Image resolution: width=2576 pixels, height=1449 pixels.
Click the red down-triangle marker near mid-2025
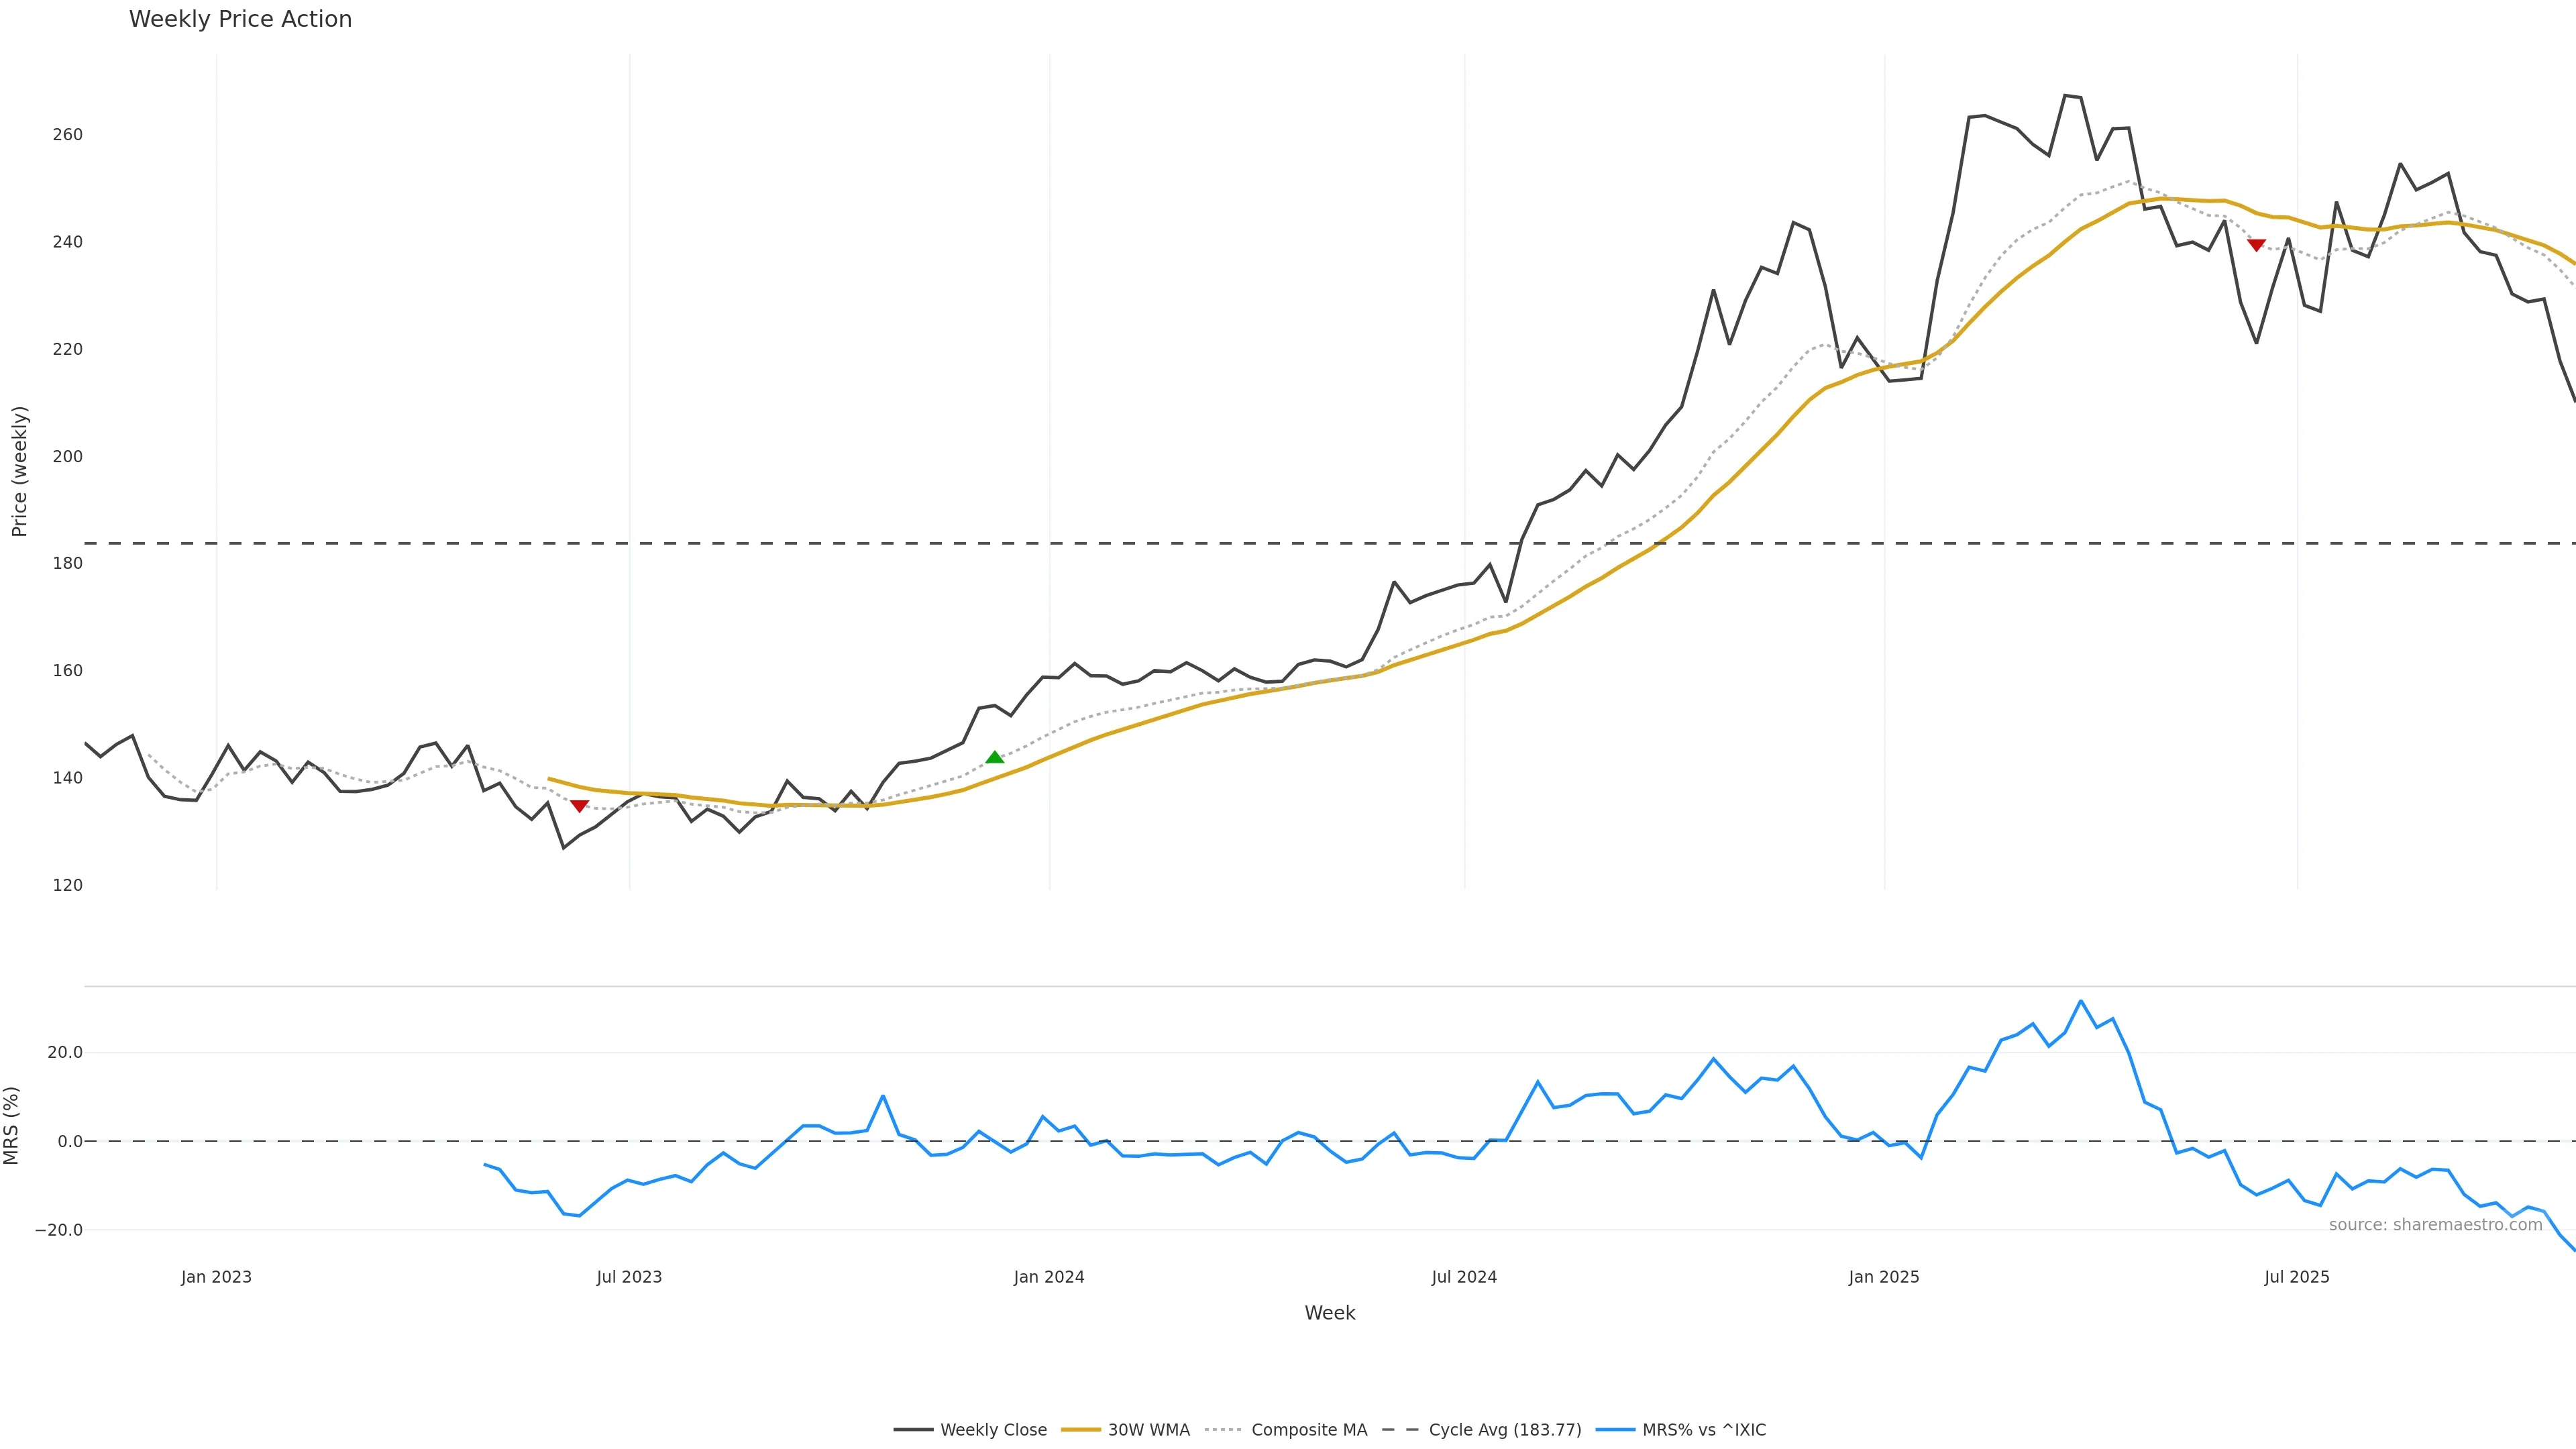pos(2256,245)
